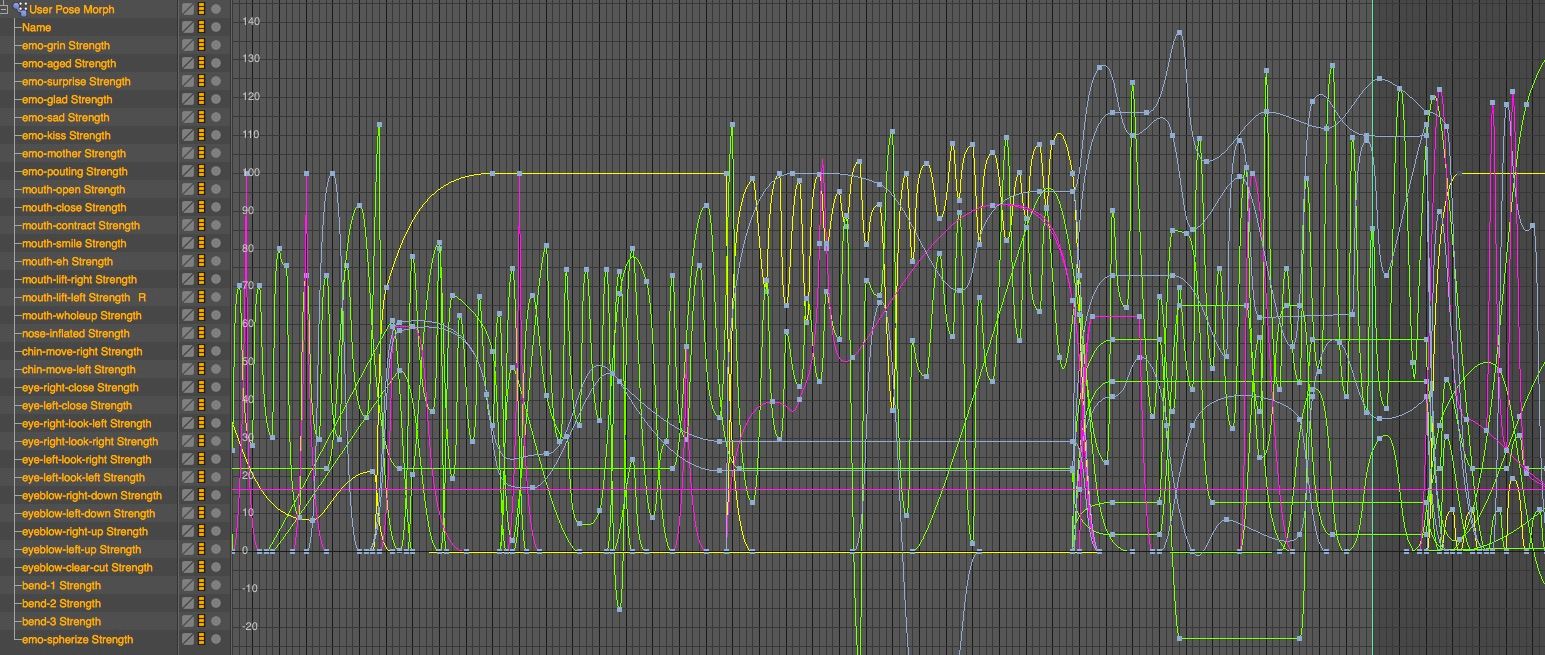Screen dimensions: 1545x655
Task: Select the mouth-lift-left Strength track
Action: click(x=76, y=297)
